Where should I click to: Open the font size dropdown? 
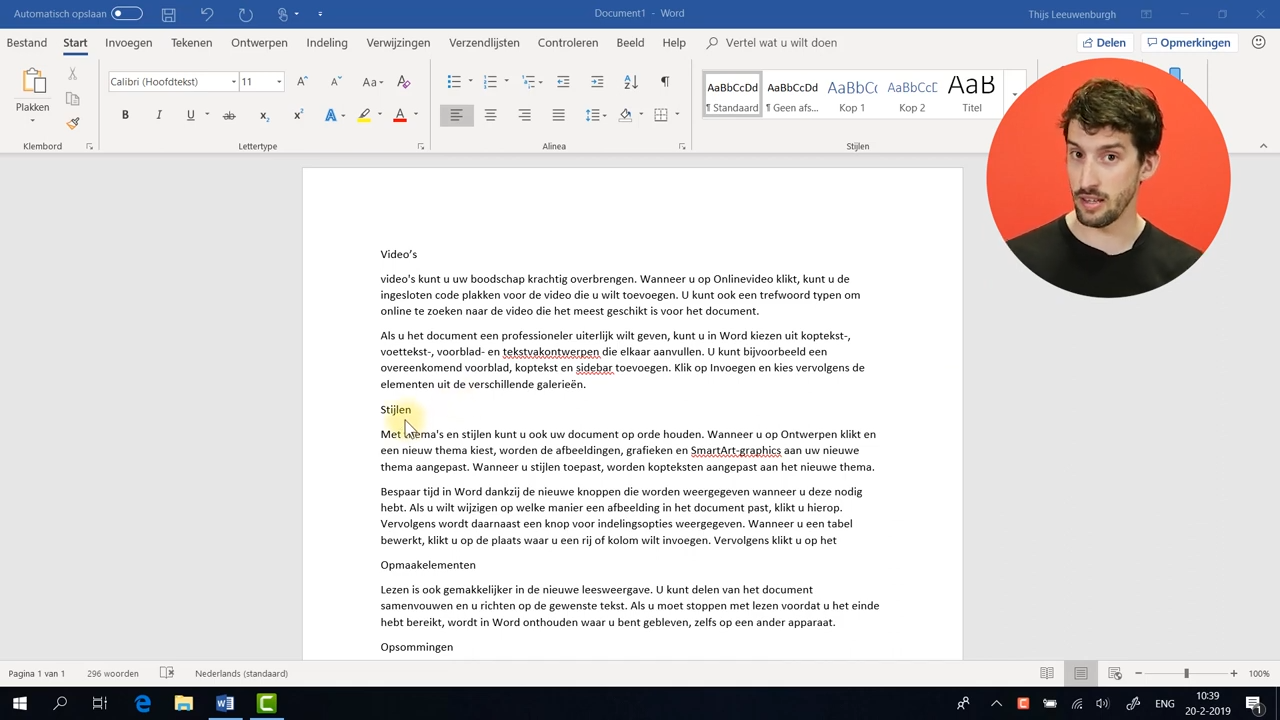click(279, 82)
